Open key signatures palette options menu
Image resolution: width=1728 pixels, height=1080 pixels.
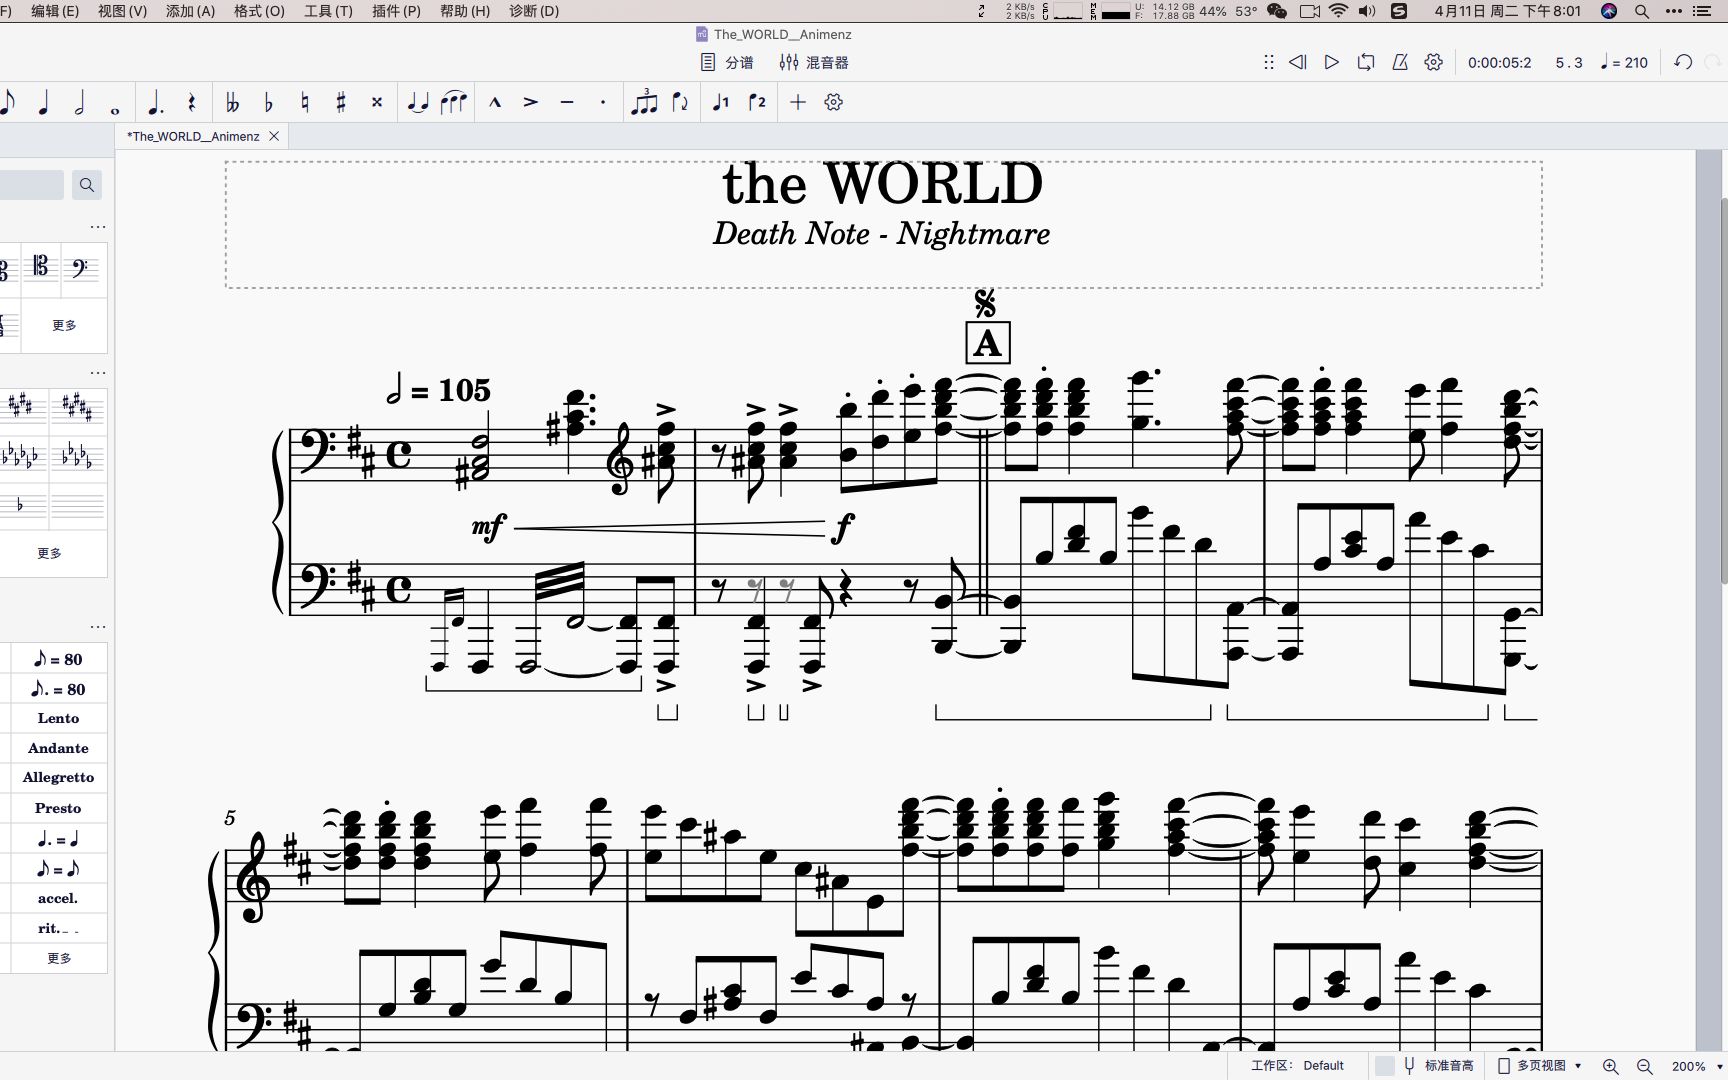point(98,373)
